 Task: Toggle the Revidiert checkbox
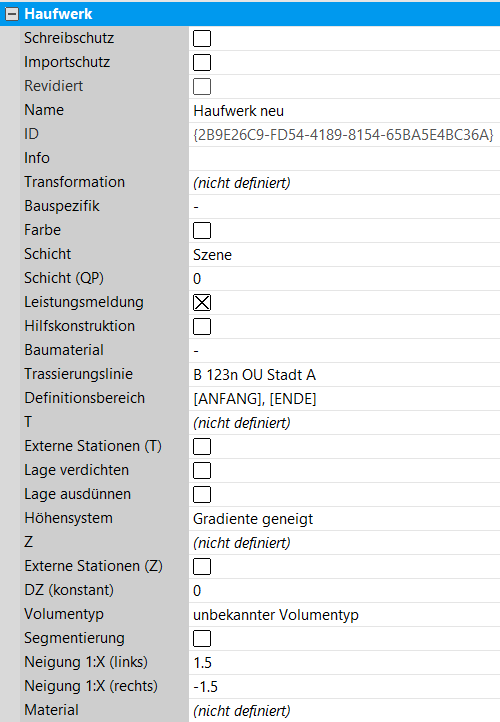(x=202, y=87)
